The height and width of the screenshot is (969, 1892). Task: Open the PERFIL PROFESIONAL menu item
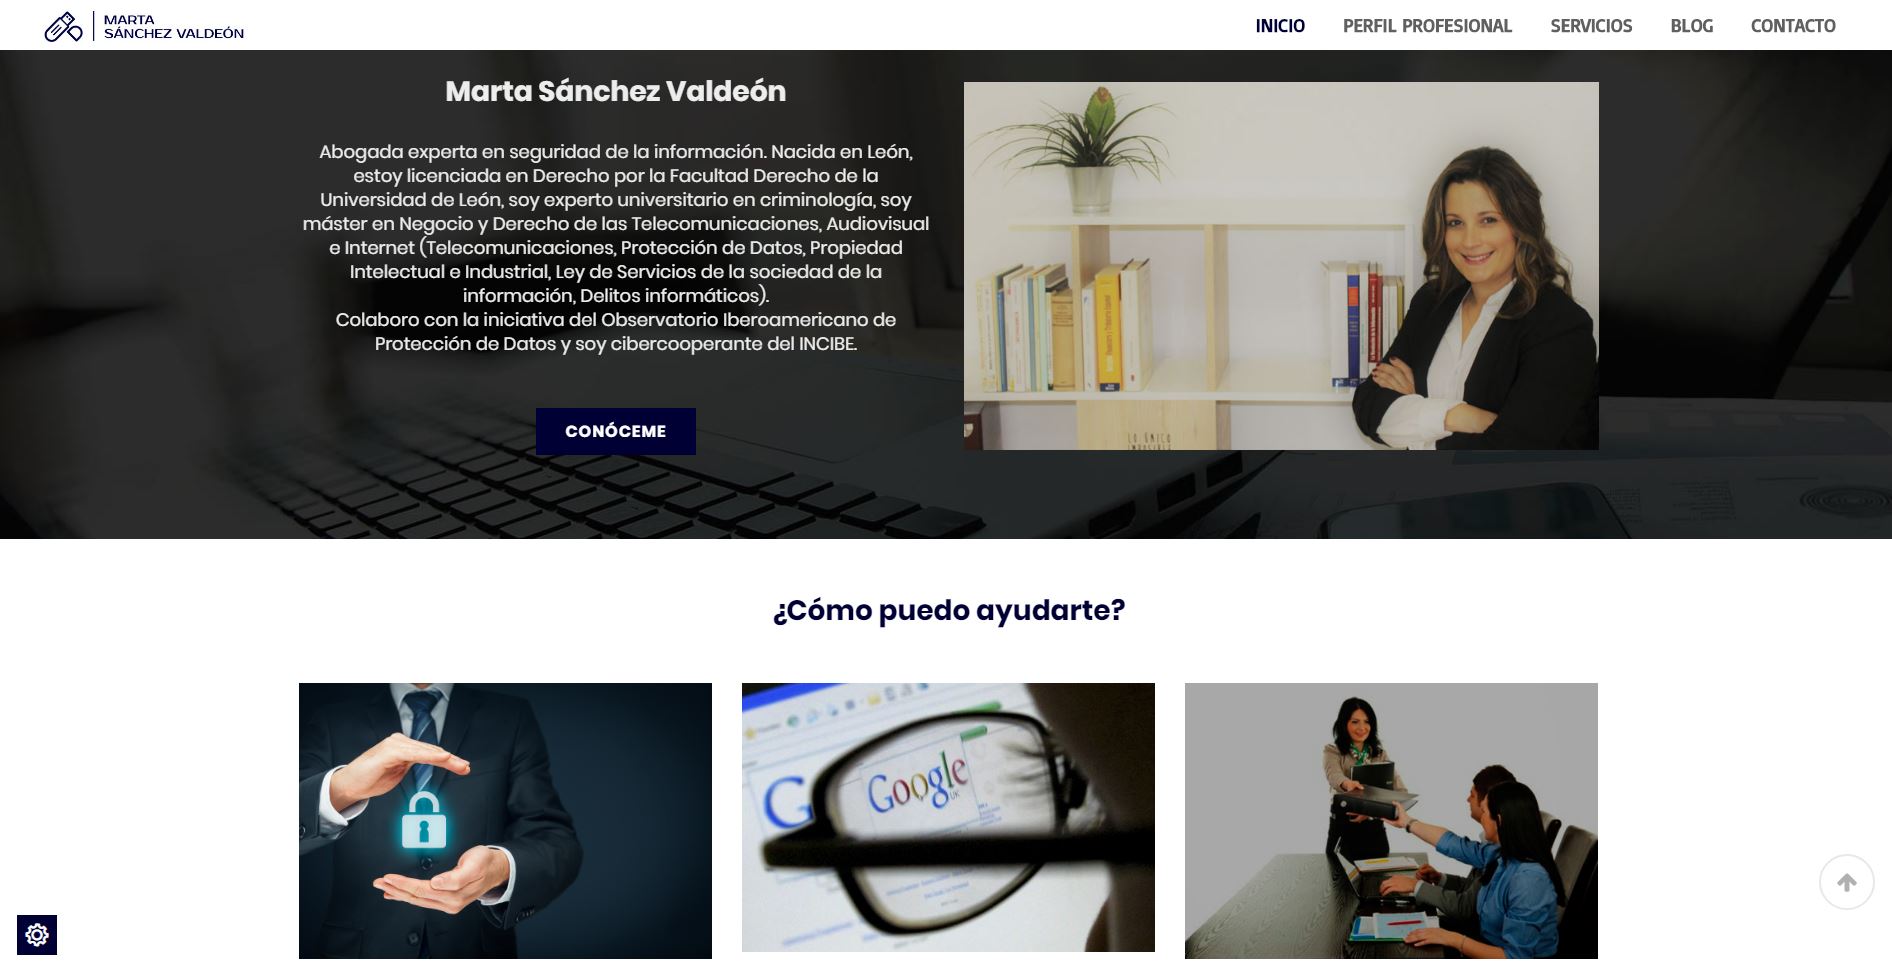tap(1427, 26)
